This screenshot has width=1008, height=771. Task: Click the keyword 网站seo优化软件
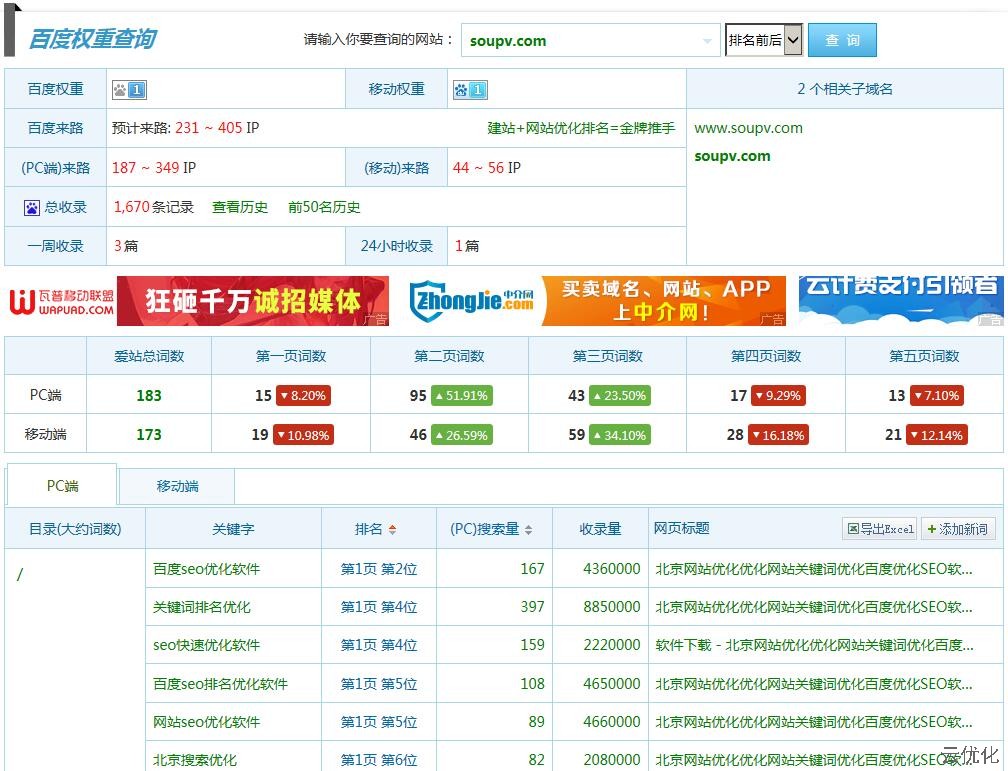206,721
